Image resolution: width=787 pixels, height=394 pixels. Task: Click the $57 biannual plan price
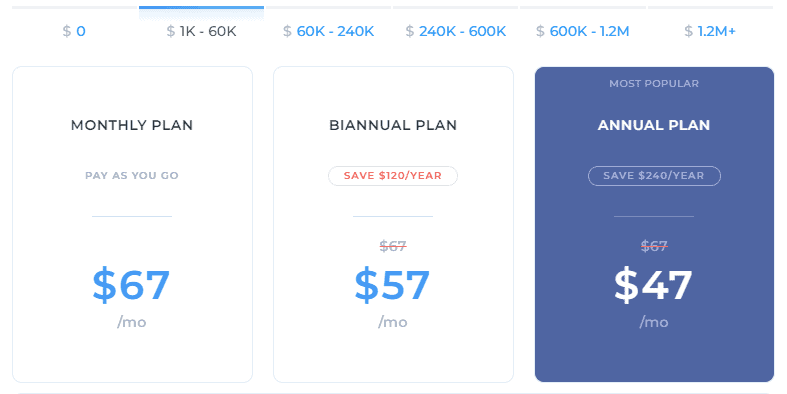(392, 285)
